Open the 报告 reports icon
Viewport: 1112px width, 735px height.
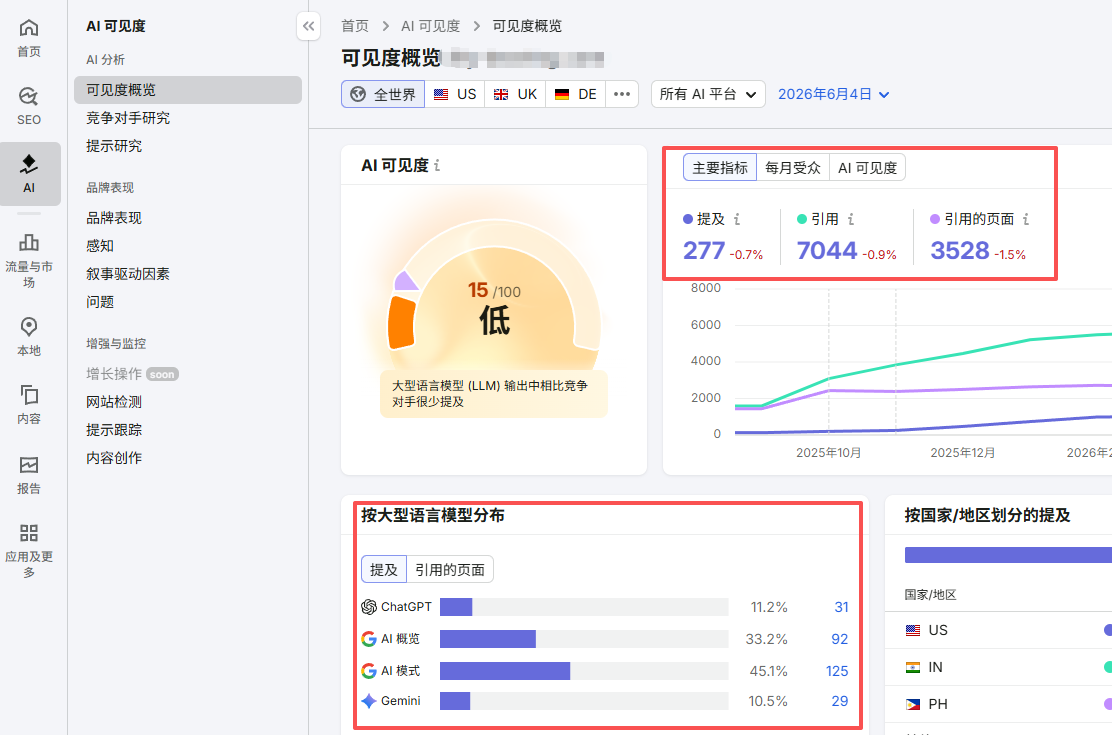29,465
